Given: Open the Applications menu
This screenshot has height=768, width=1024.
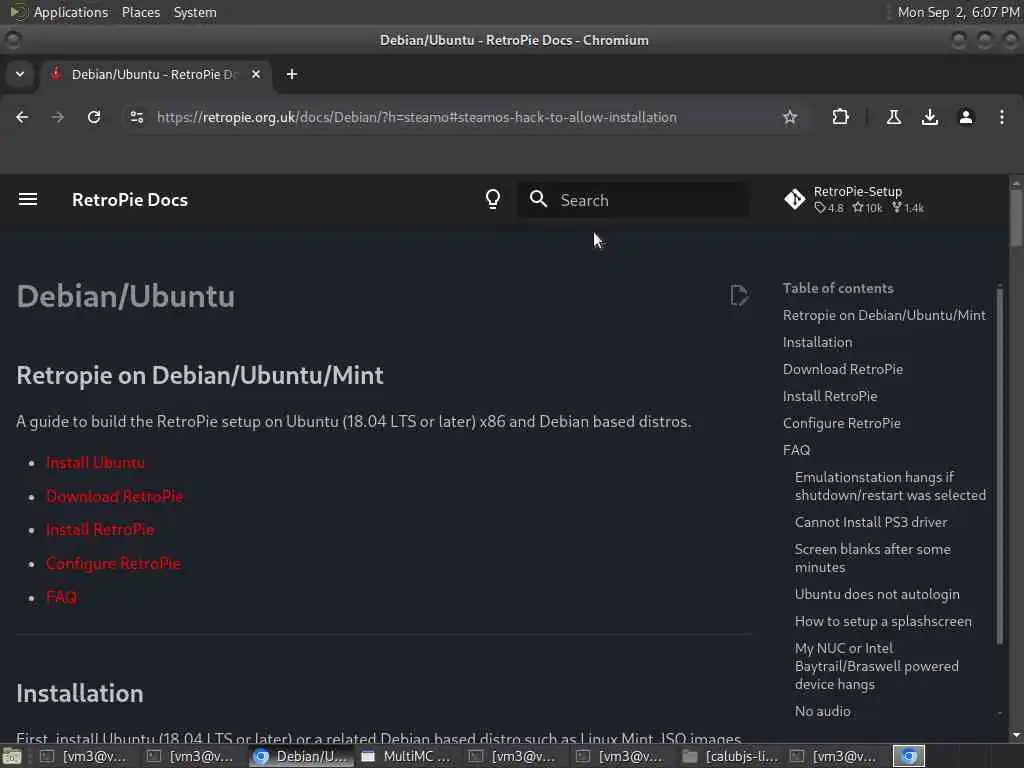Looking at the screenshot, I should click(71, 12).
